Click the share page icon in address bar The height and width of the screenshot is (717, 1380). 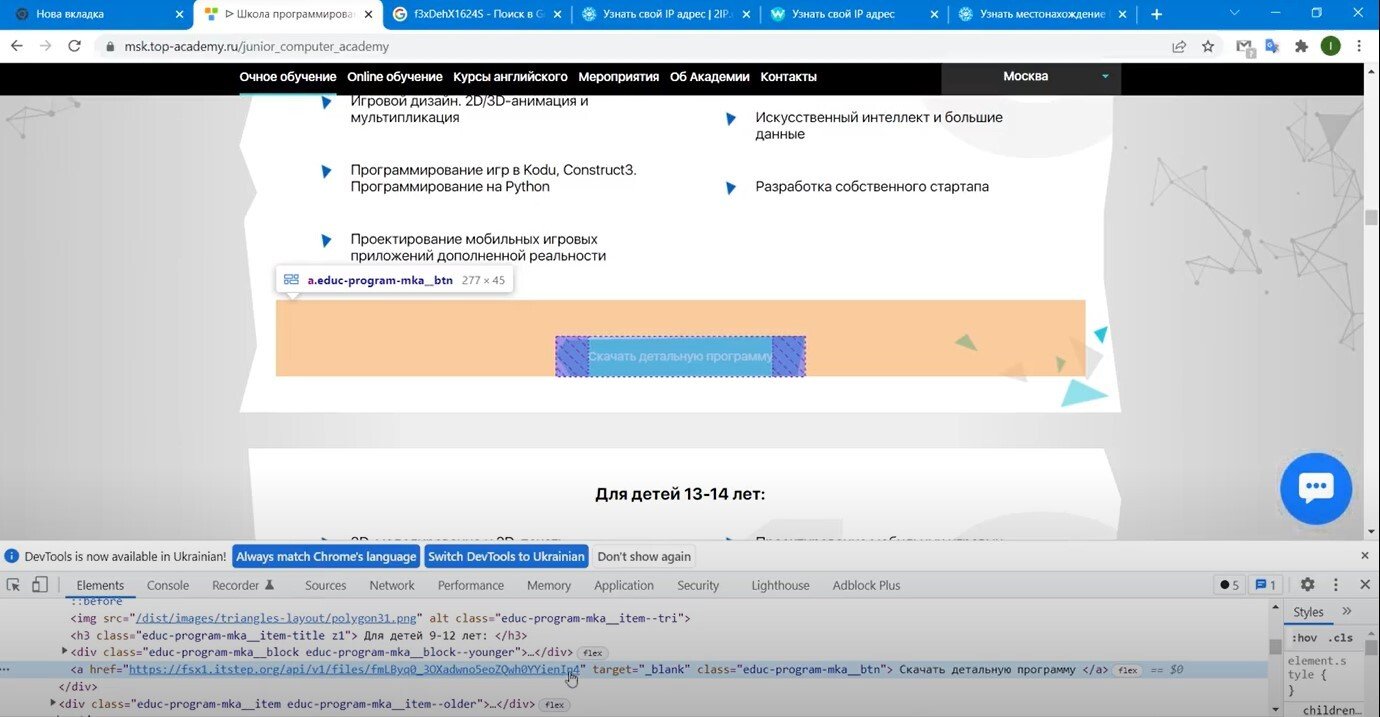tap(1180, 46)
